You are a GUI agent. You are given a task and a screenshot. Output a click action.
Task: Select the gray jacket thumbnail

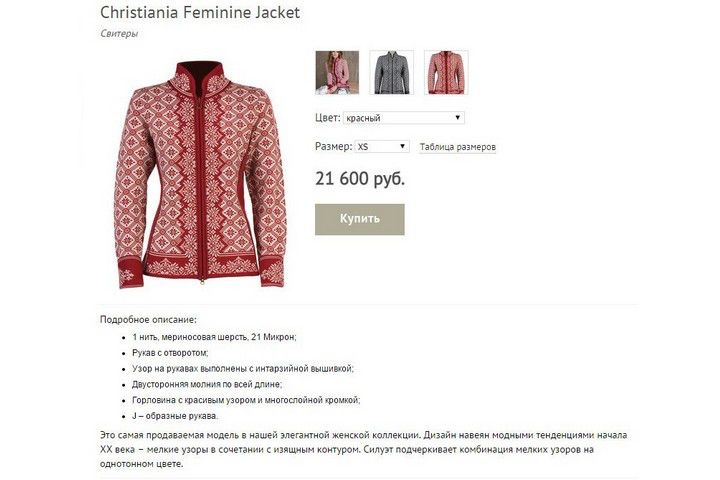[392, 72]
